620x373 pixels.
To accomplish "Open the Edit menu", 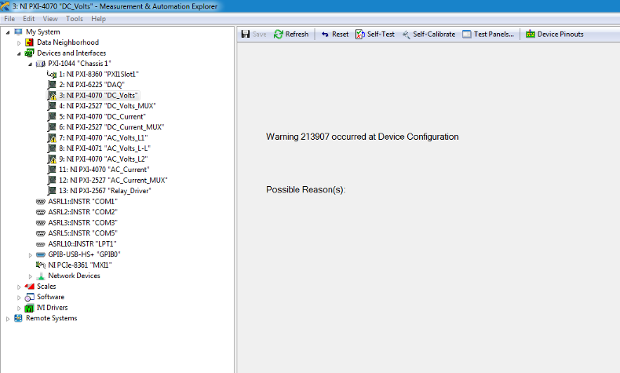I will pyautogui.click(x=28, y=19).
